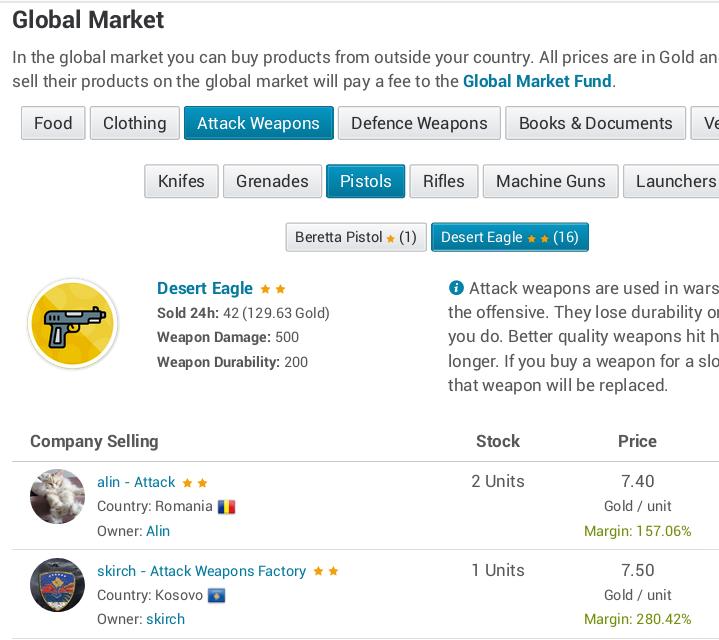Open owner Alin profile link

tap(158, 531)
